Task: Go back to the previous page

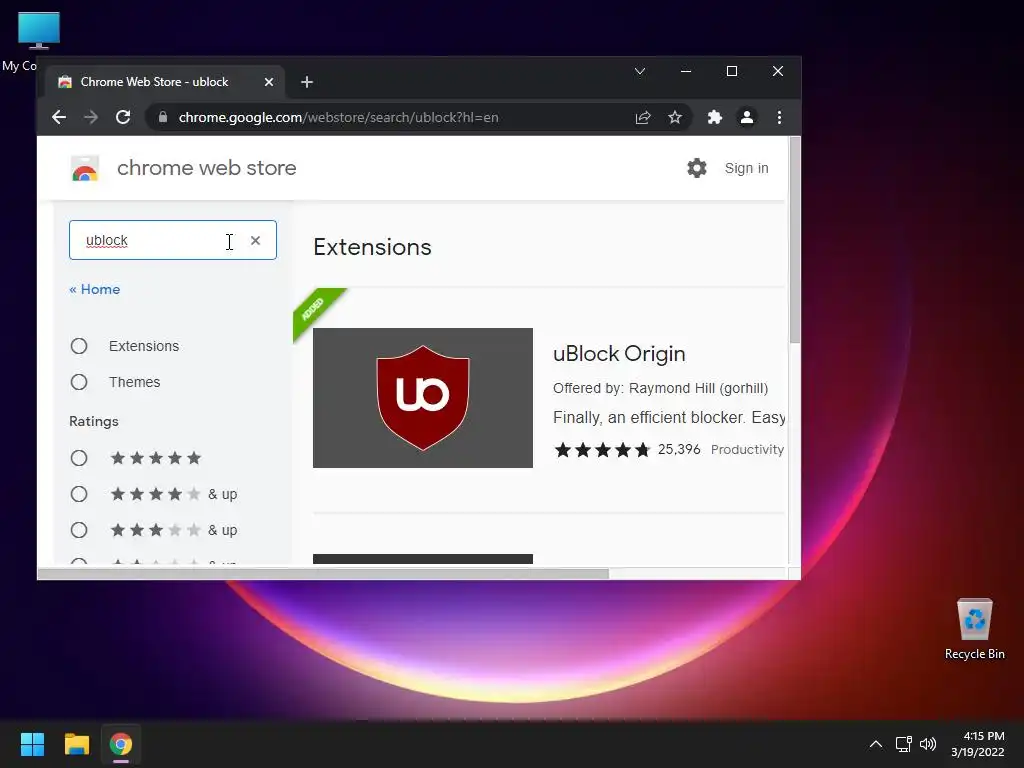Action: point(59,117)
